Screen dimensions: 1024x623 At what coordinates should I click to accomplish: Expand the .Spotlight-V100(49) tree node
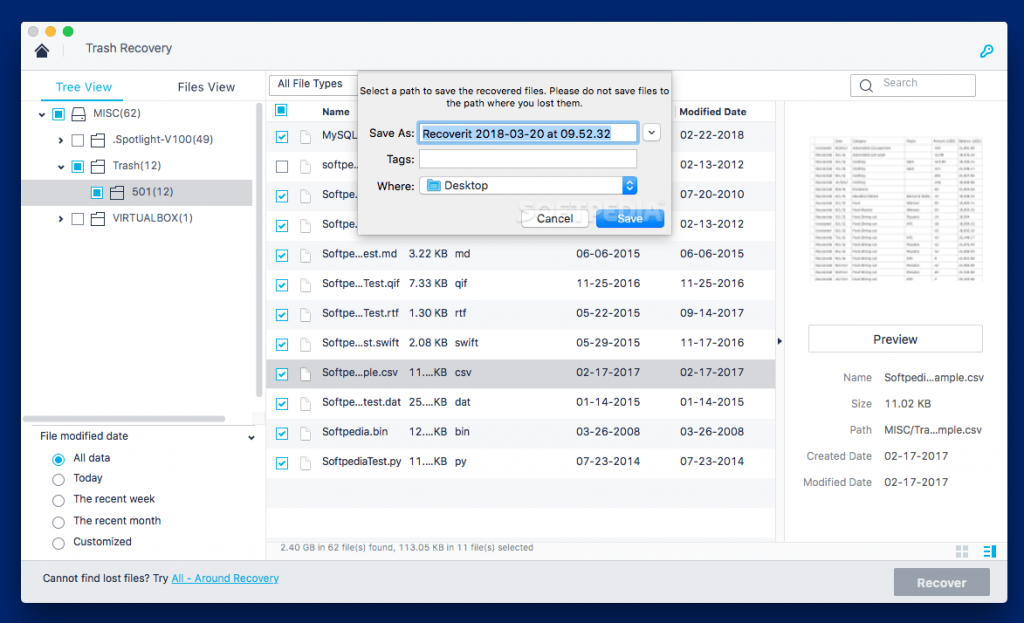[61, 140]
